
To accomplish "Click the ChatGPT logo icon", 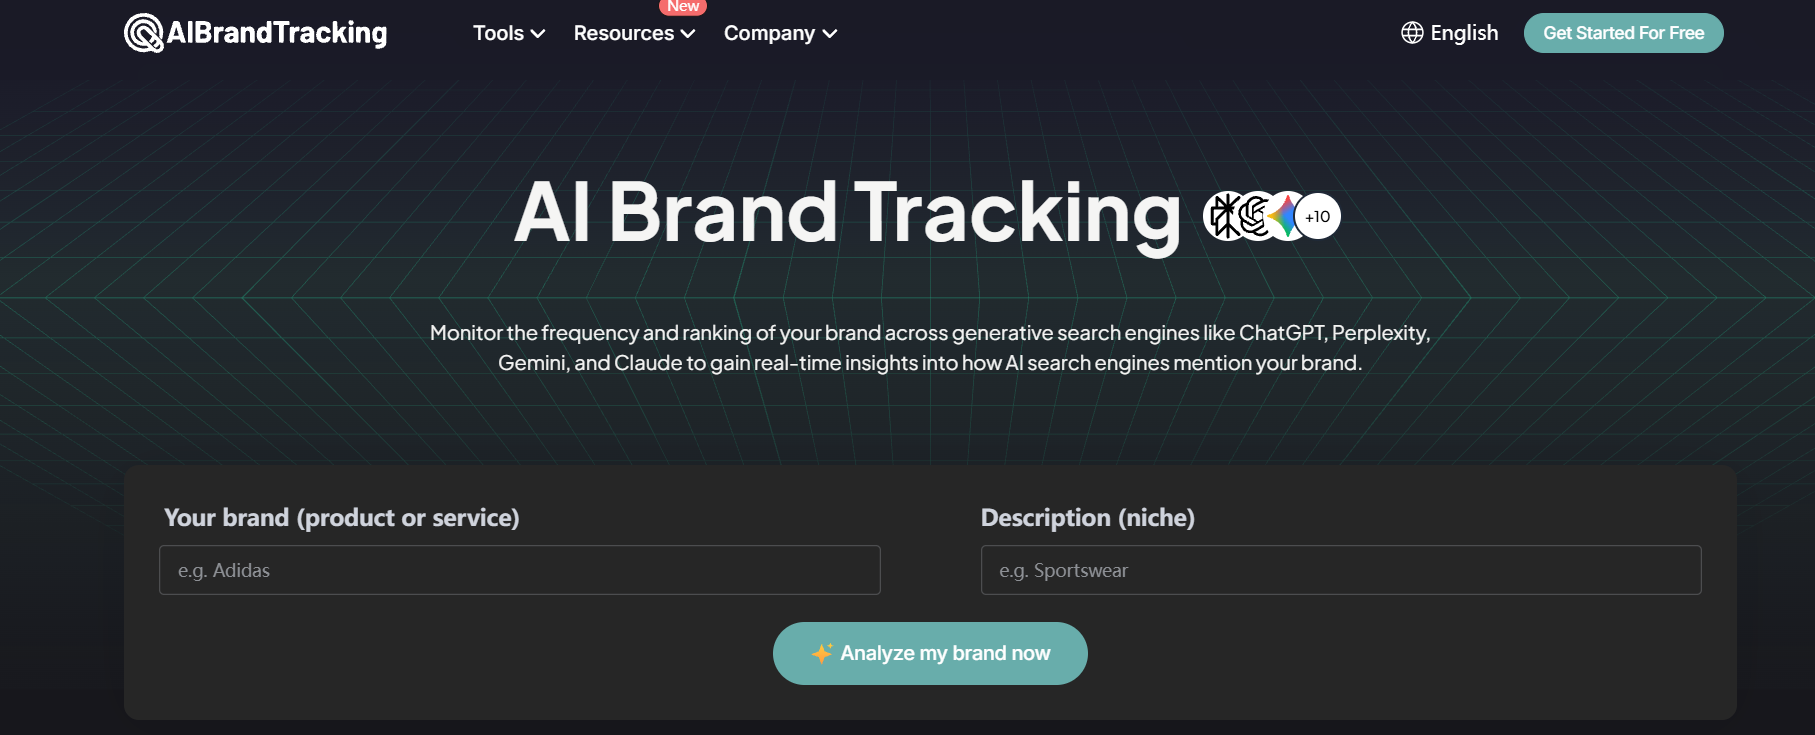I will pyautogui.click(x=1254, y=216).
